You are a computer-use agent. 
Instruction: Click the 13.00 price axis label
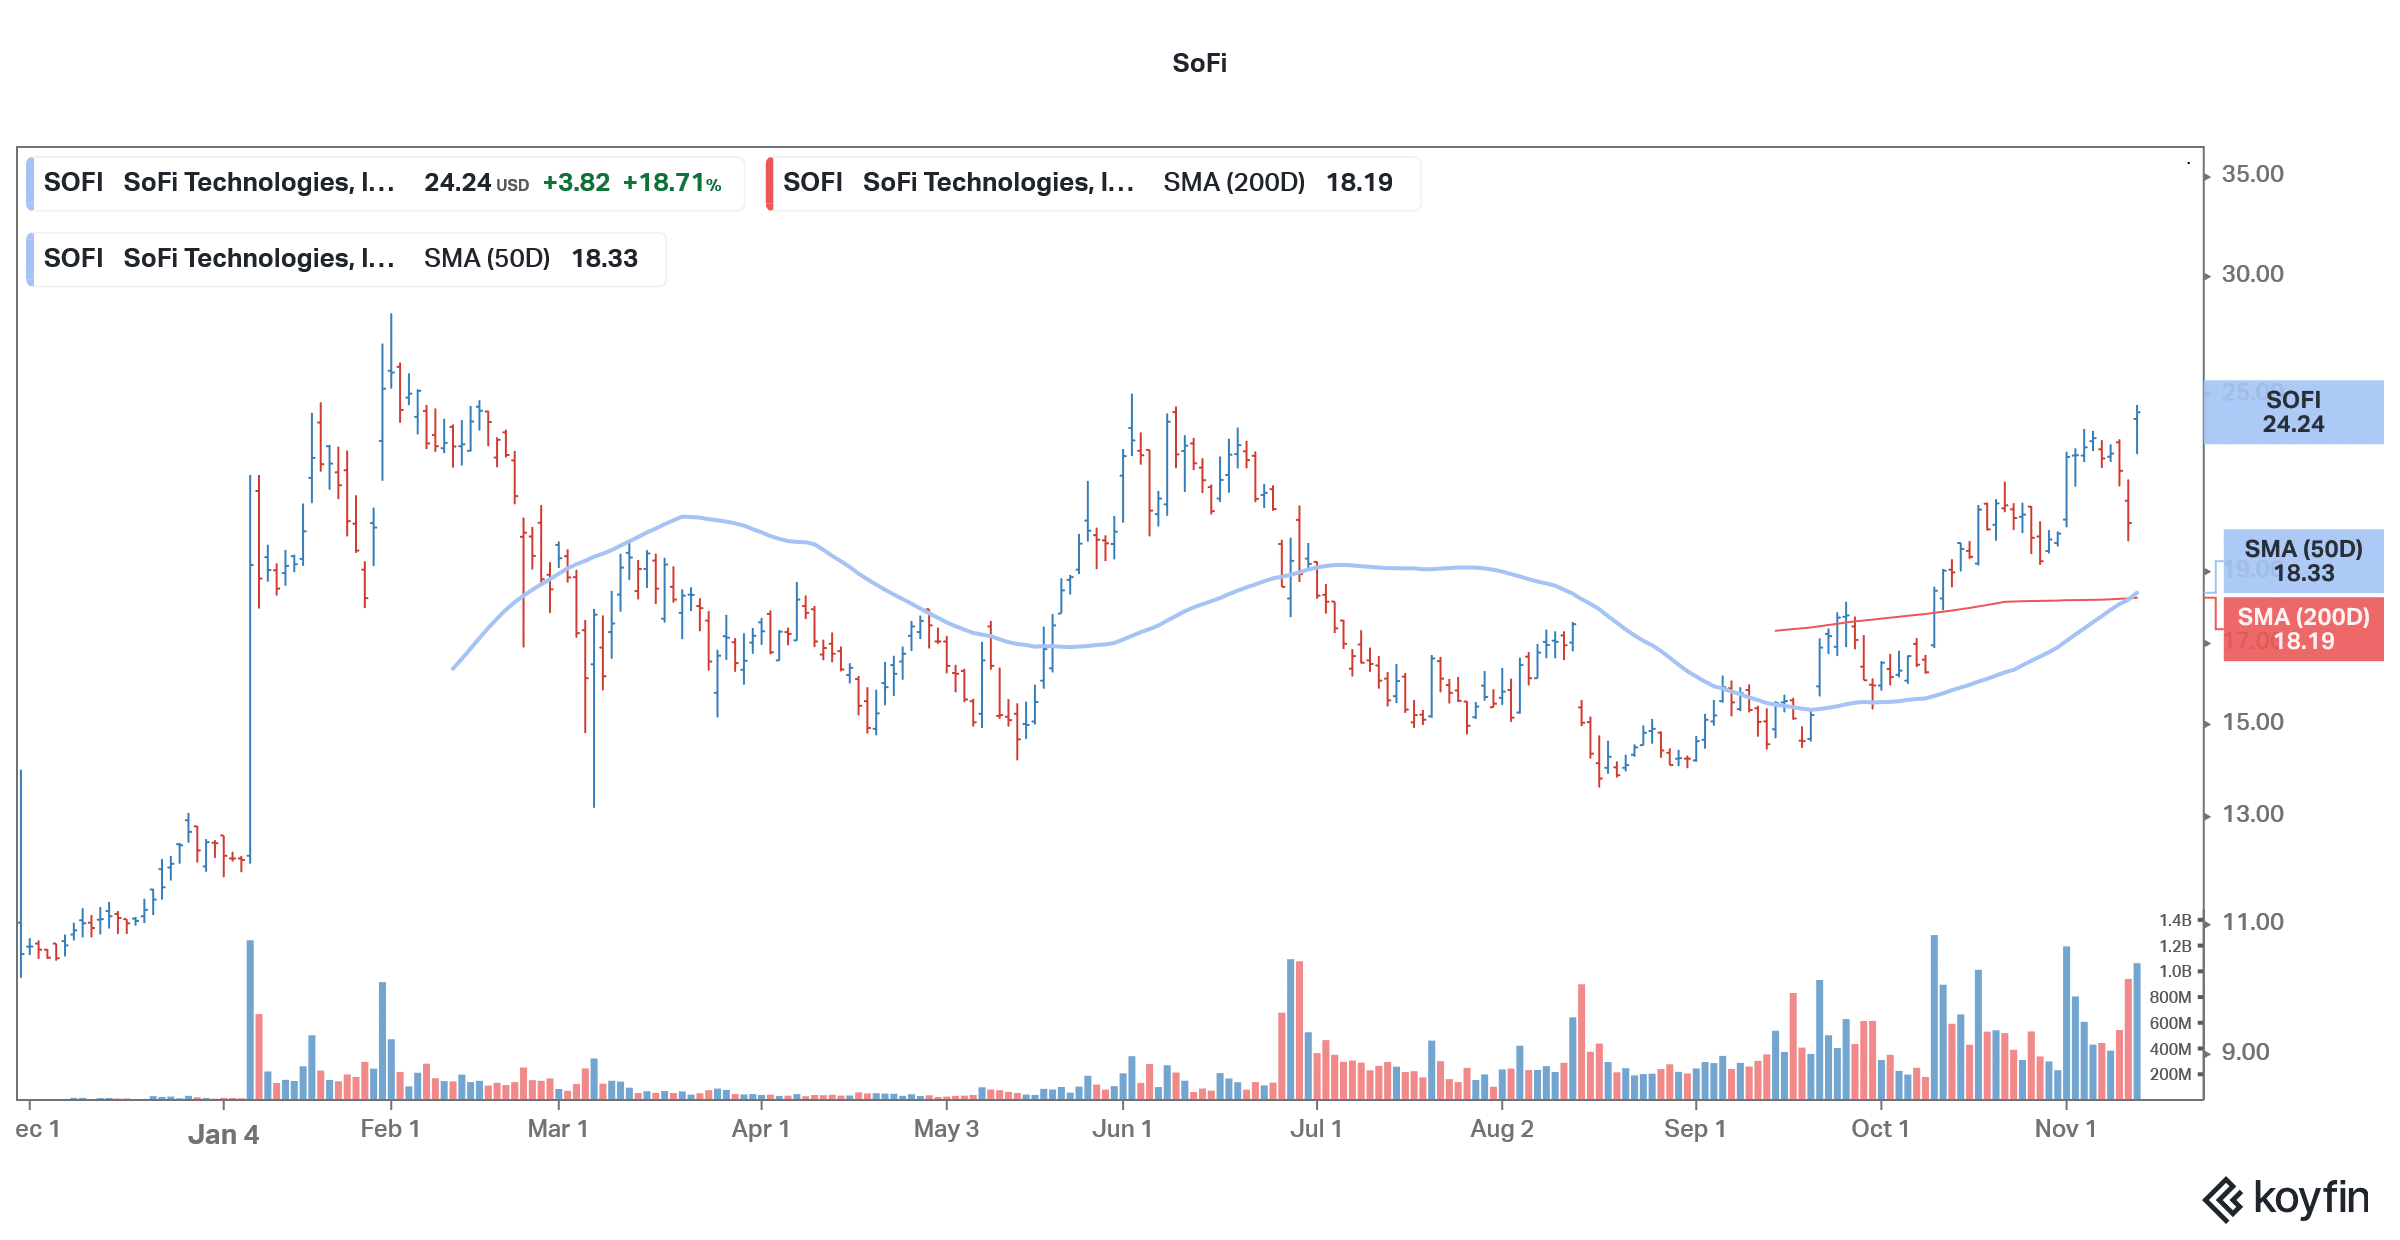[x=2252, y=814]
